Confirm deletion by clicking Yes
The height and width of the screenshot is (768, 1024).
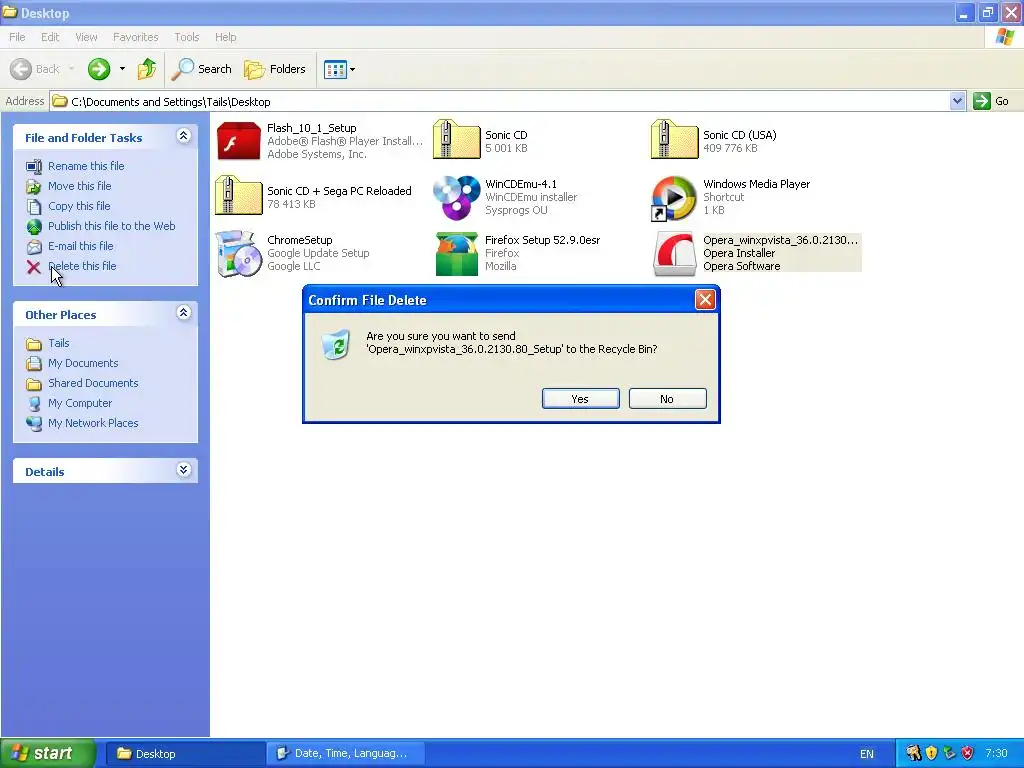point(581,399)
